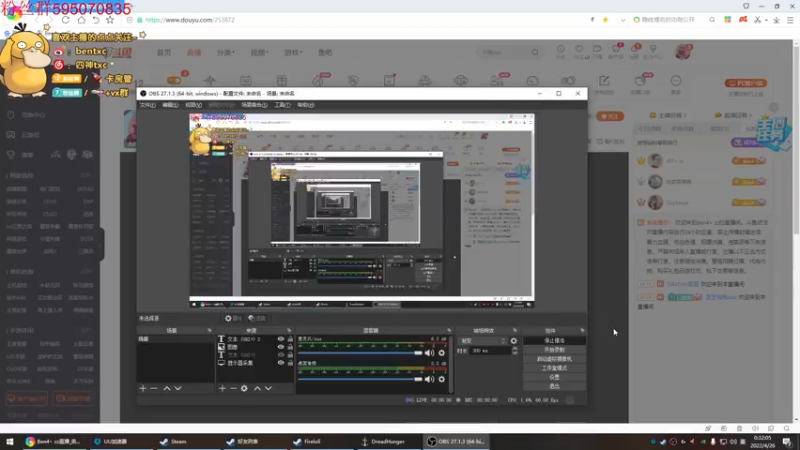Image resolution: width=800 pixels, height=450 pixels.
Task: Open transition properties gear in Scene Transitions panel
Action: pos(514,341)
